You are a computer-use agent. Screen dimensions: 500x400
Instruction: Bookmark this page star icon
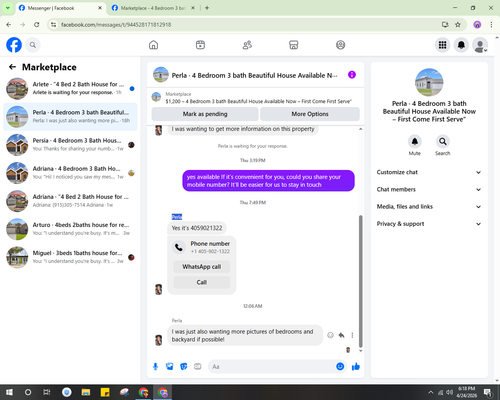click(458, 25)
